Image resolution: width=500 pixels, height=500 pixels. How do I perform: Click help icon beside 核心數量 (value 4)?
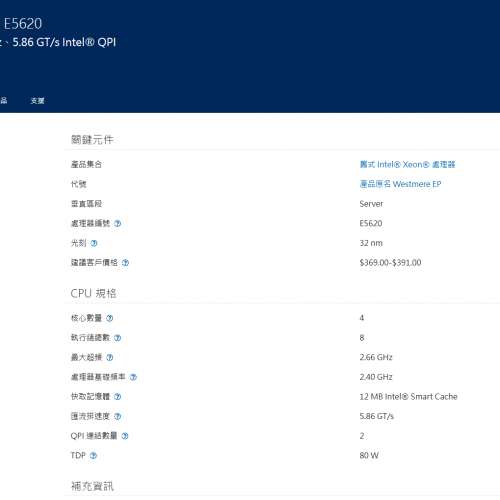(x=110, y=318)
